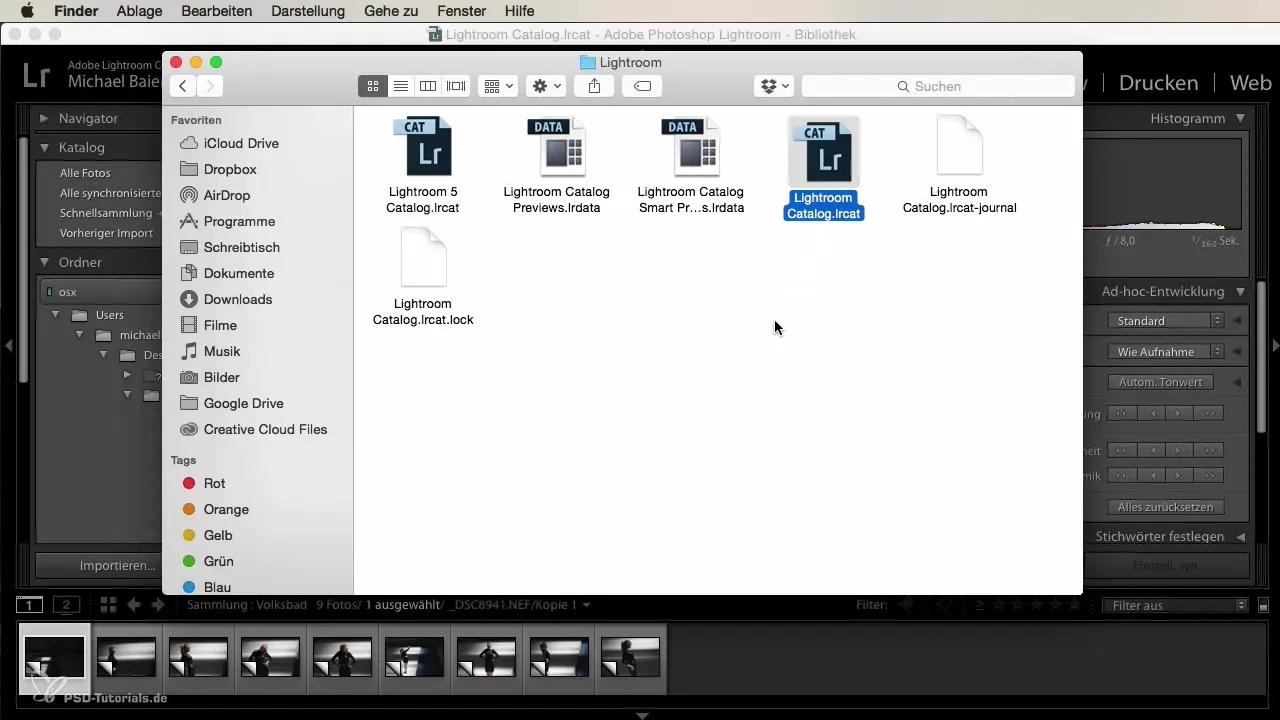Open the Ablage menu
Image resolution: width=1280 pixels, height=720 pixels.
click(139, 11)
